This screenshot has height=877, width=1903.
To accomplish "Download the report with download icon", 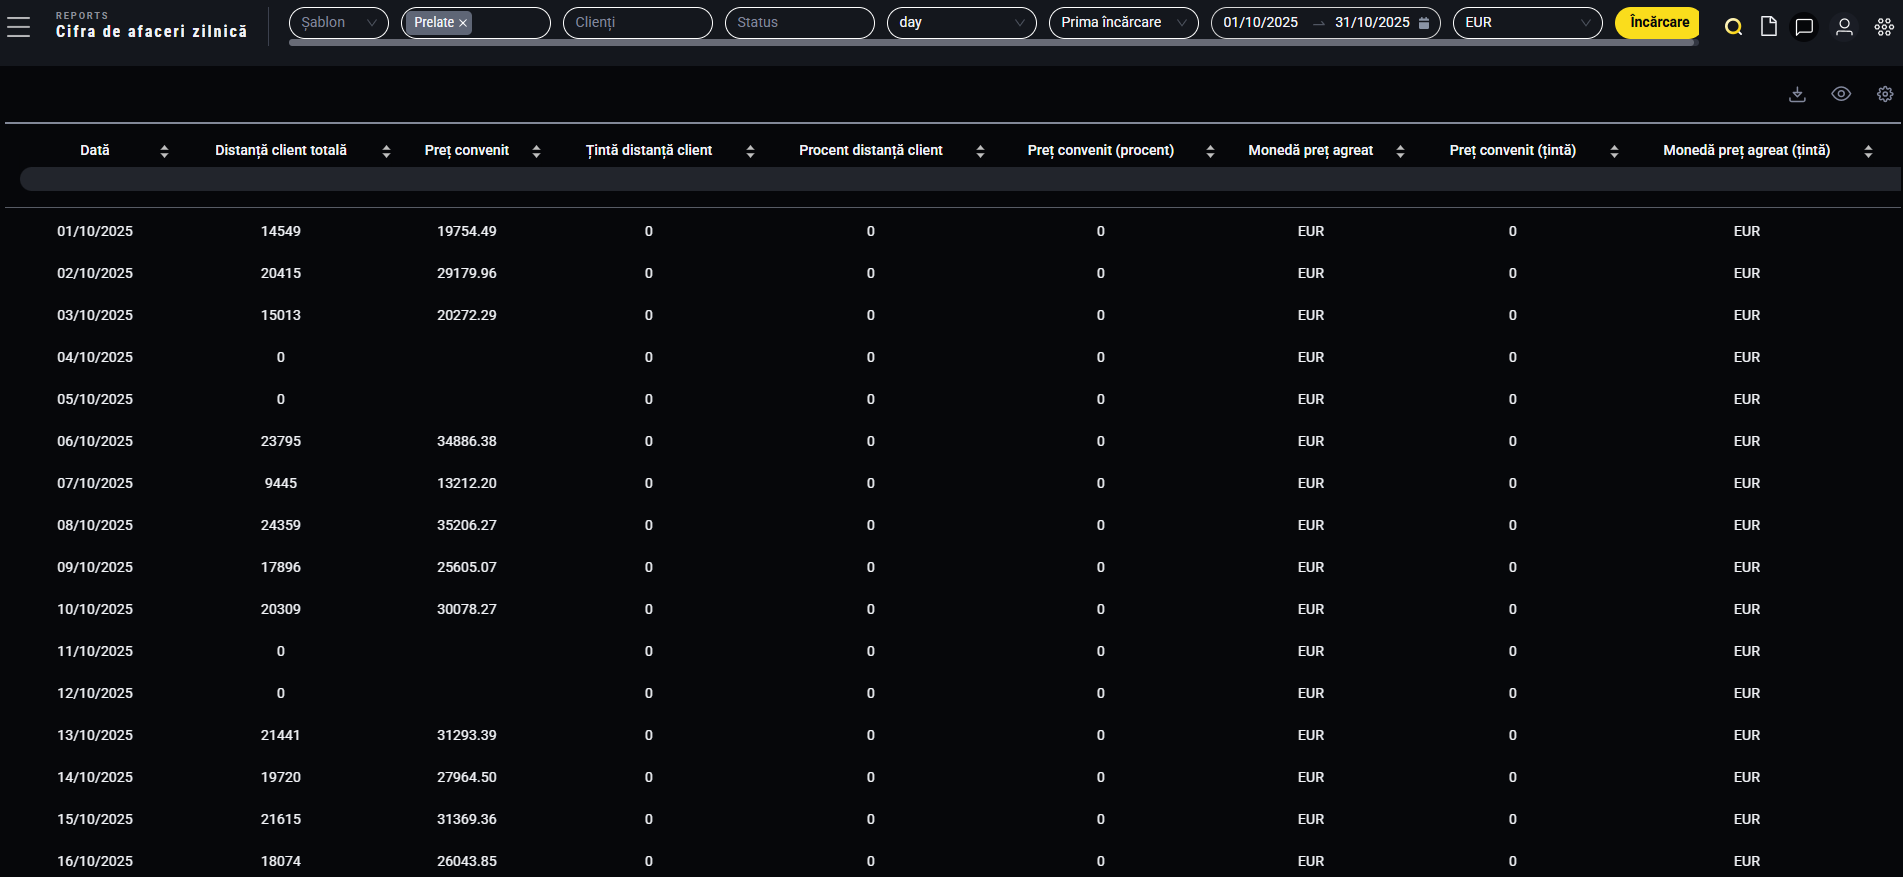I will (1797, 94).
